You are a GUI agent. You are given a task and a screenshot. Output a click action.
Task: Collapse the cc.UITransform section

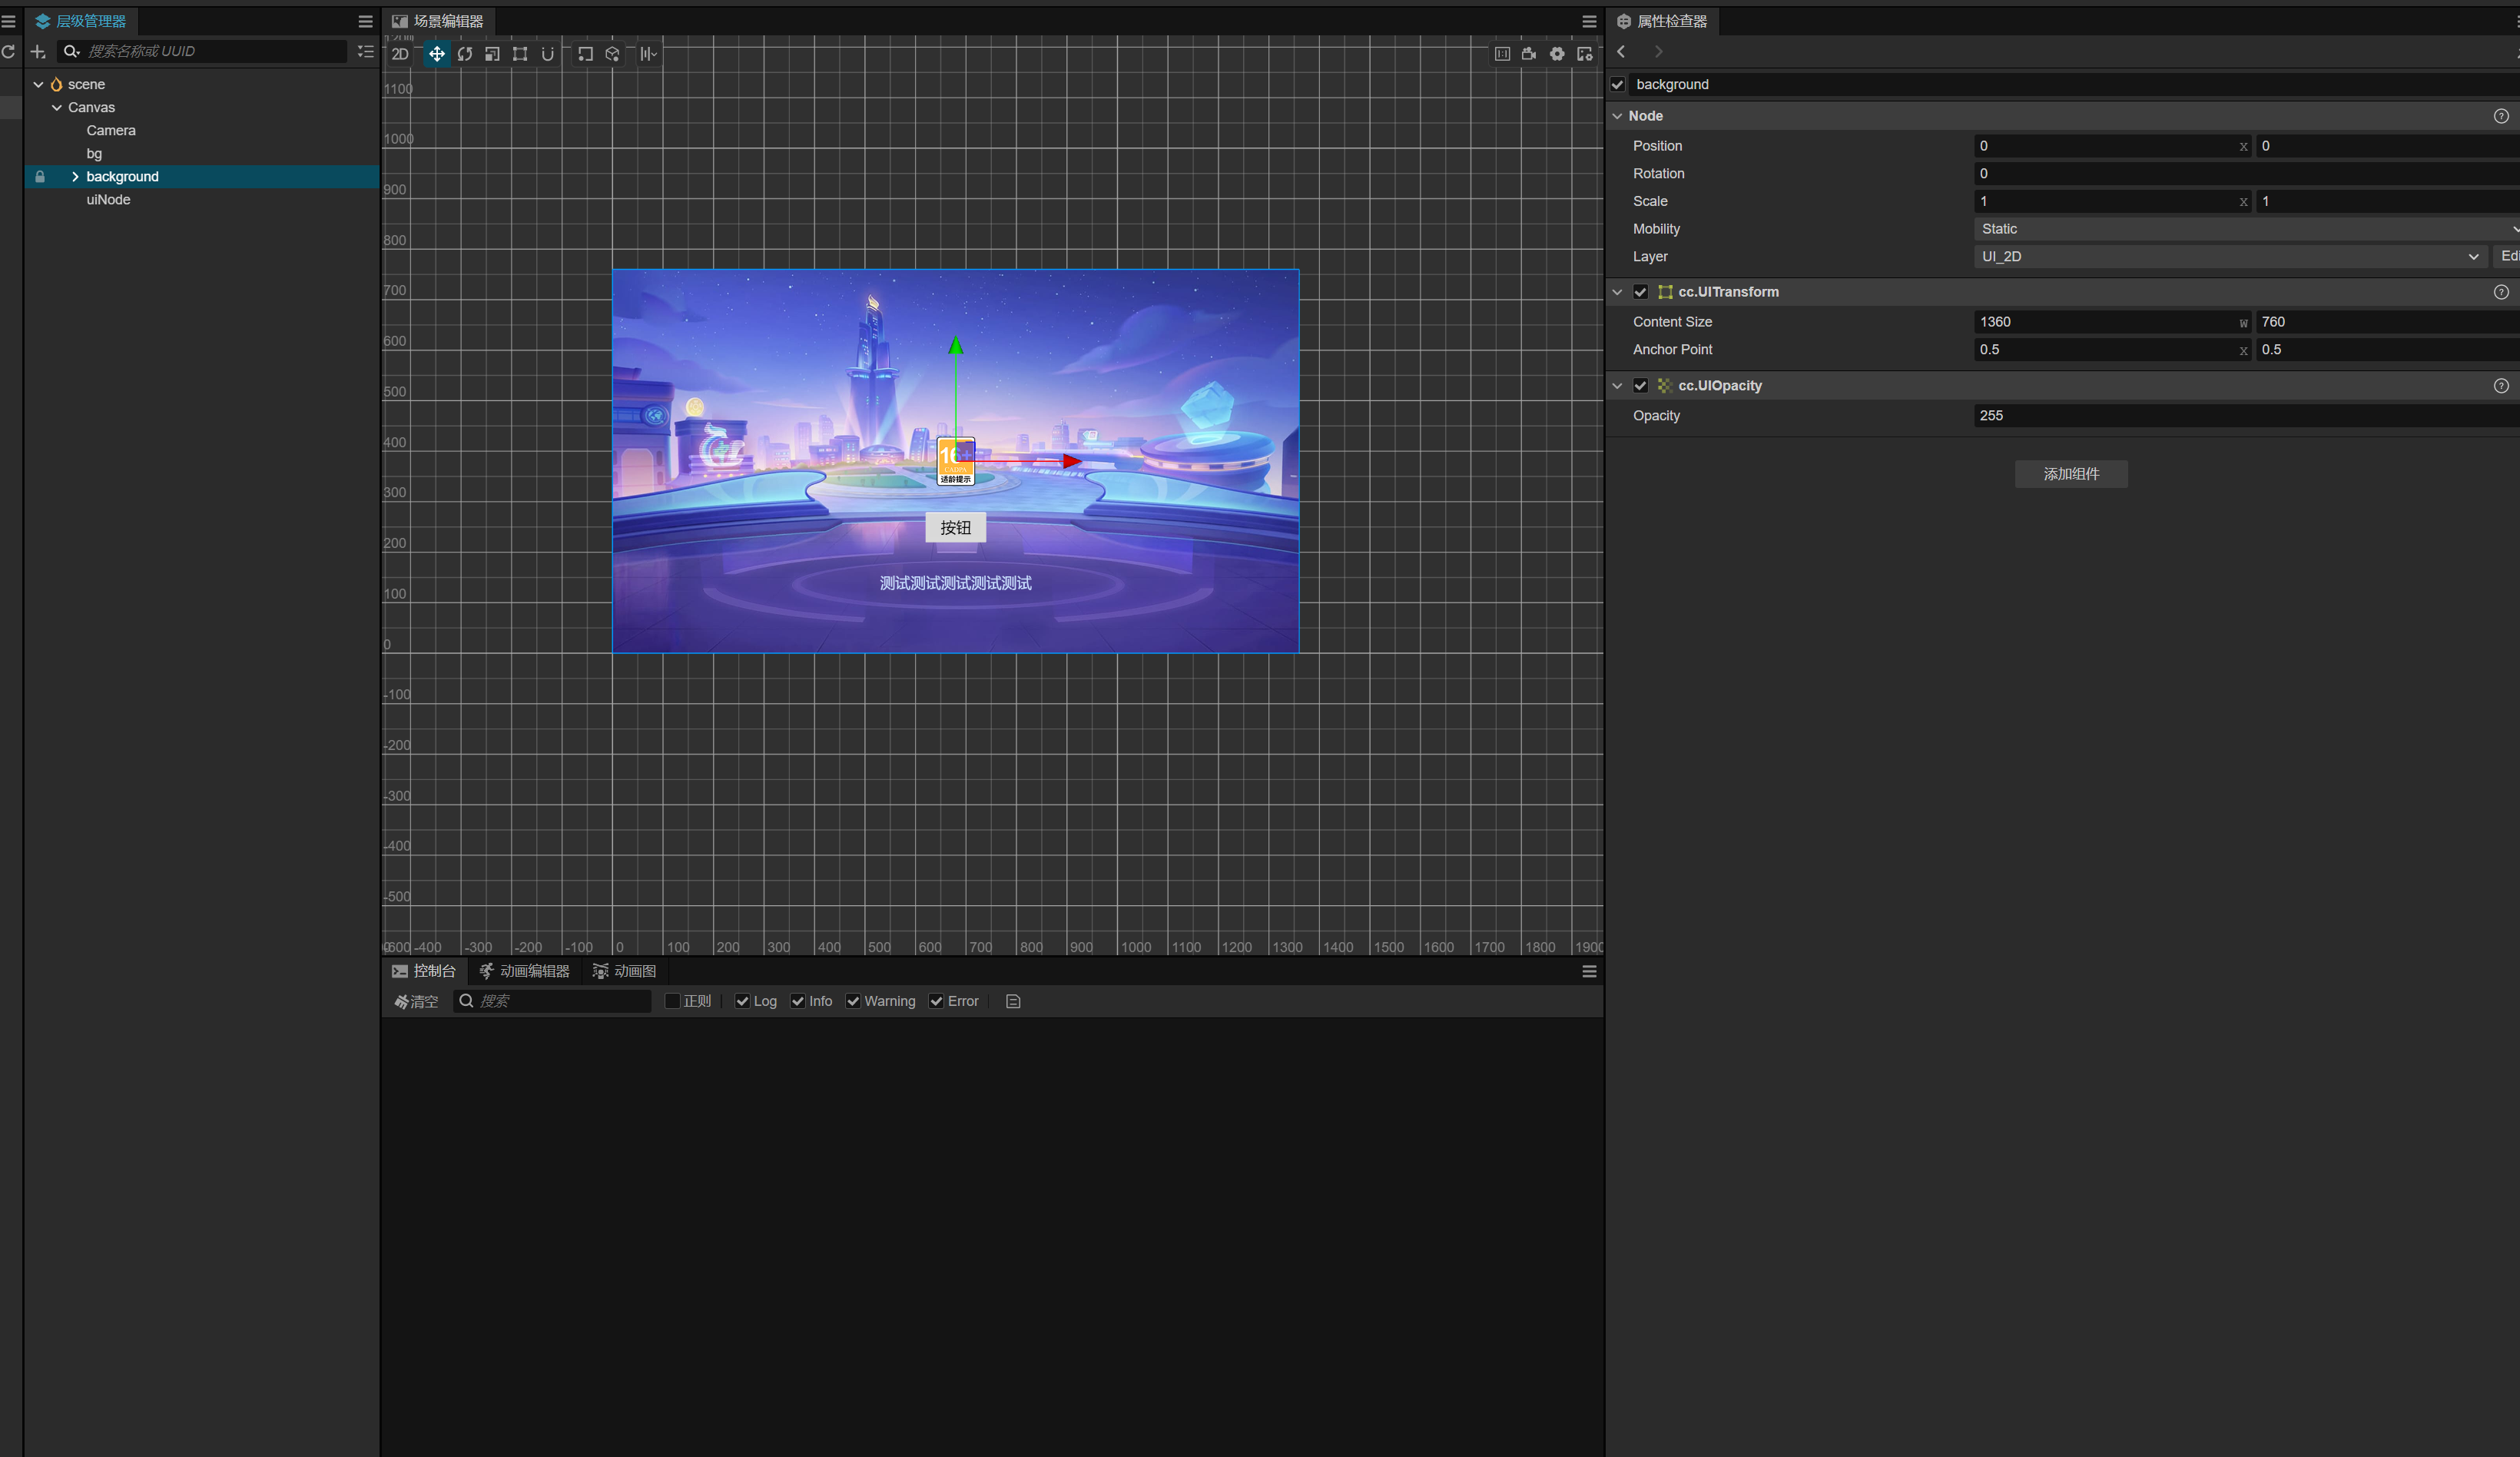pyautogui.click(x=1617, y=292)
